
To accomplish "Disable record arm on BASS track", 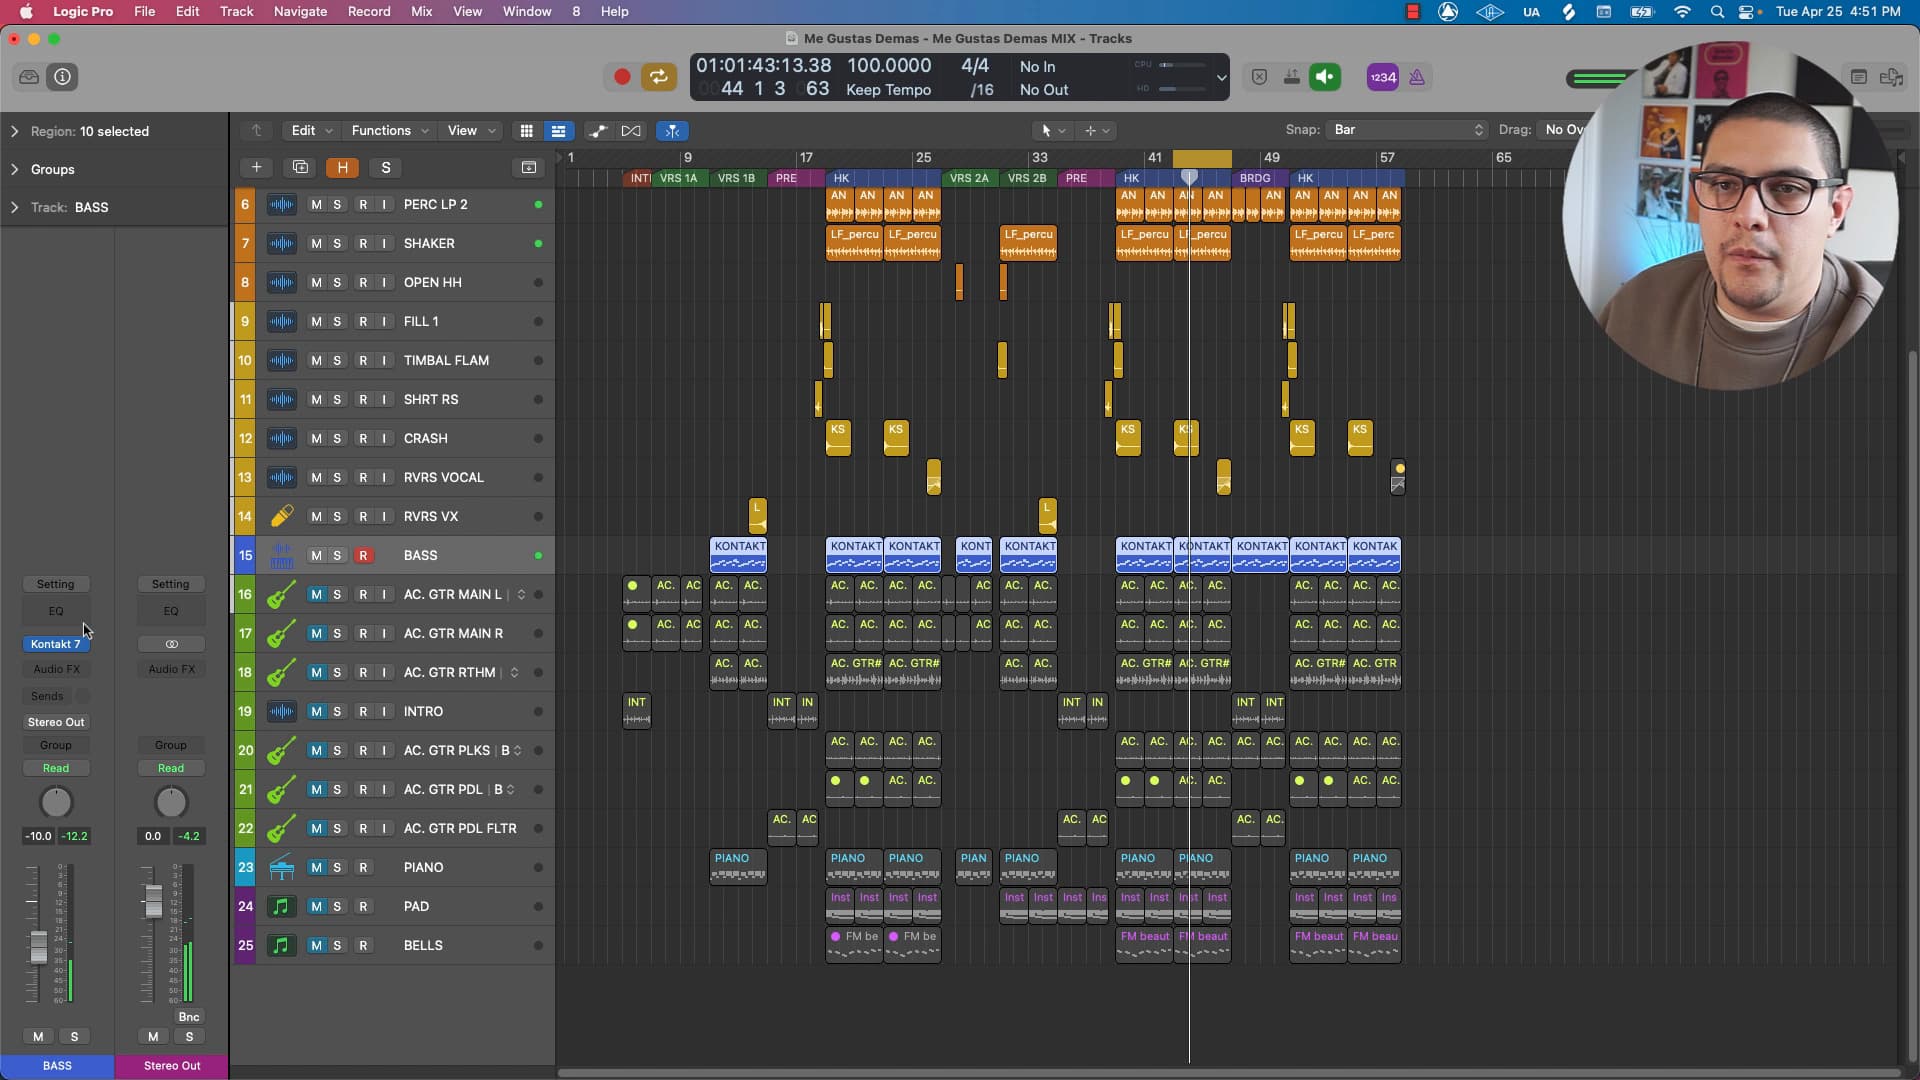I will (x=363, y=555).
